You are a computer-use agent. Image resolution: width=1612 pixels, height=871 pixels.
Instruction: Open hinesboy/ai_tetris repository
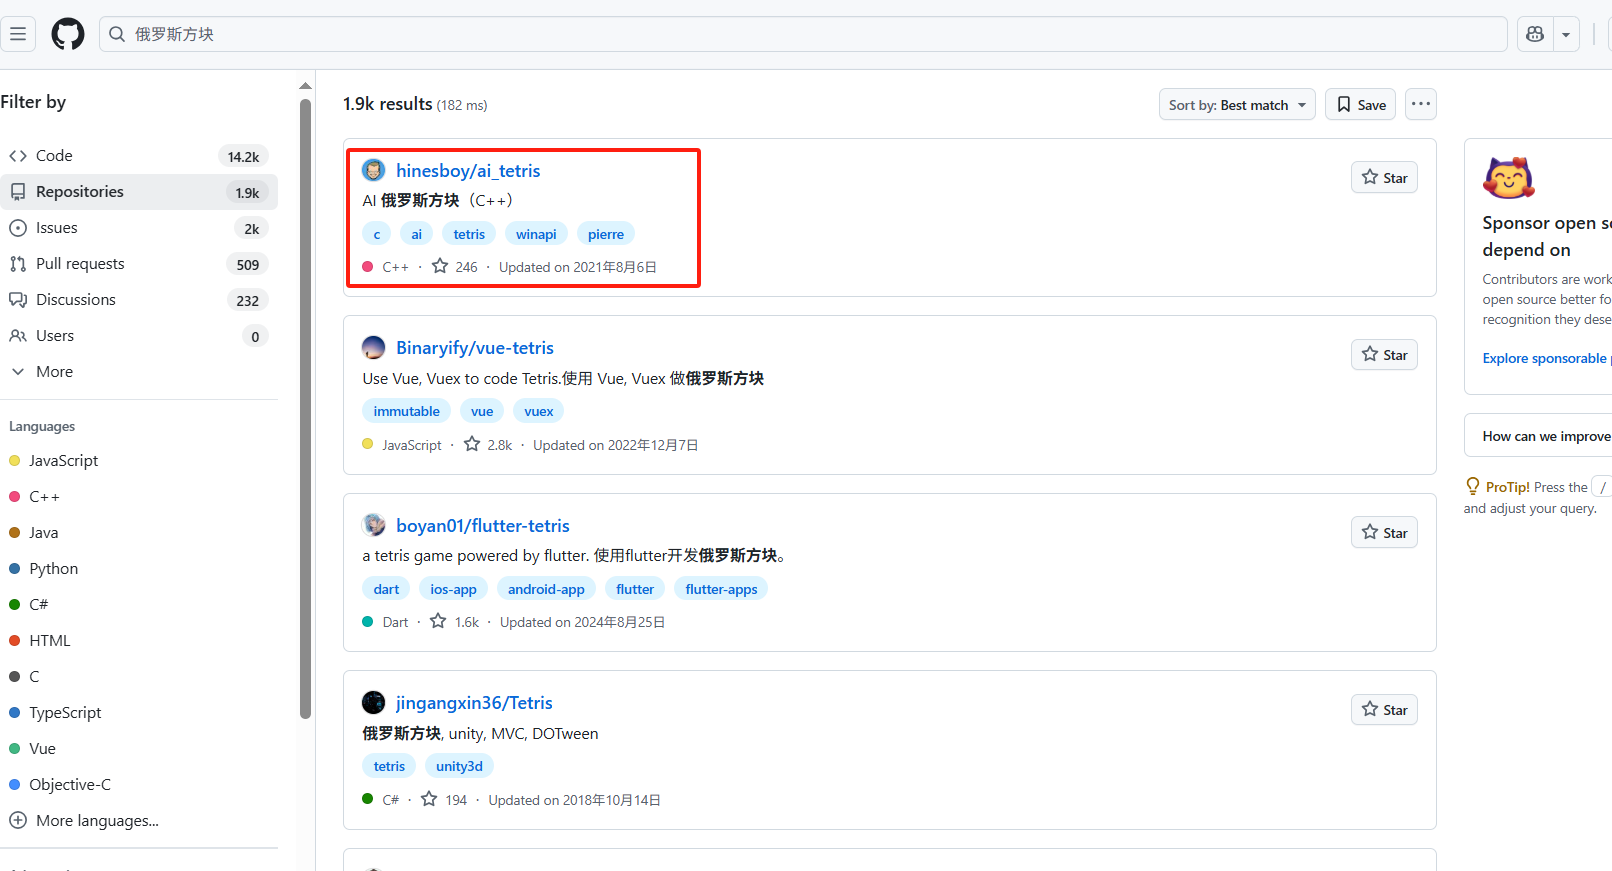point(468,171)
